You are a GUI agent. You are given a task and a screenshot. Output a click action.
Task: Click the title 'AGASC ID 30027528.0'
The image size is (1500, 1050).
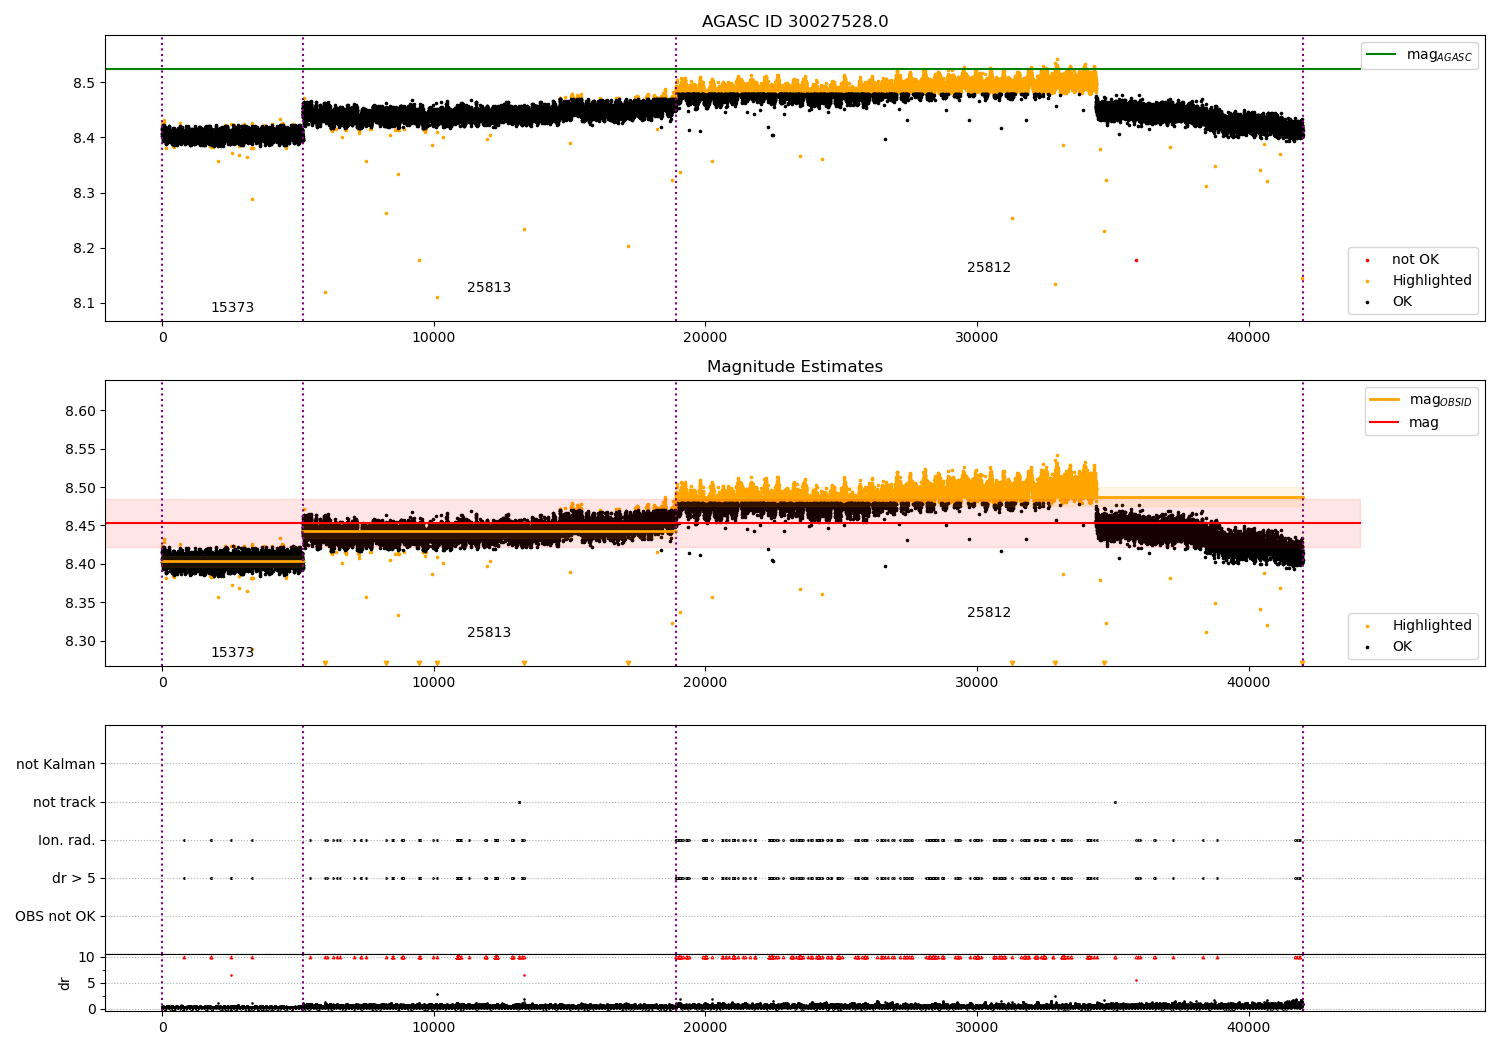click(x=795, y=22)
